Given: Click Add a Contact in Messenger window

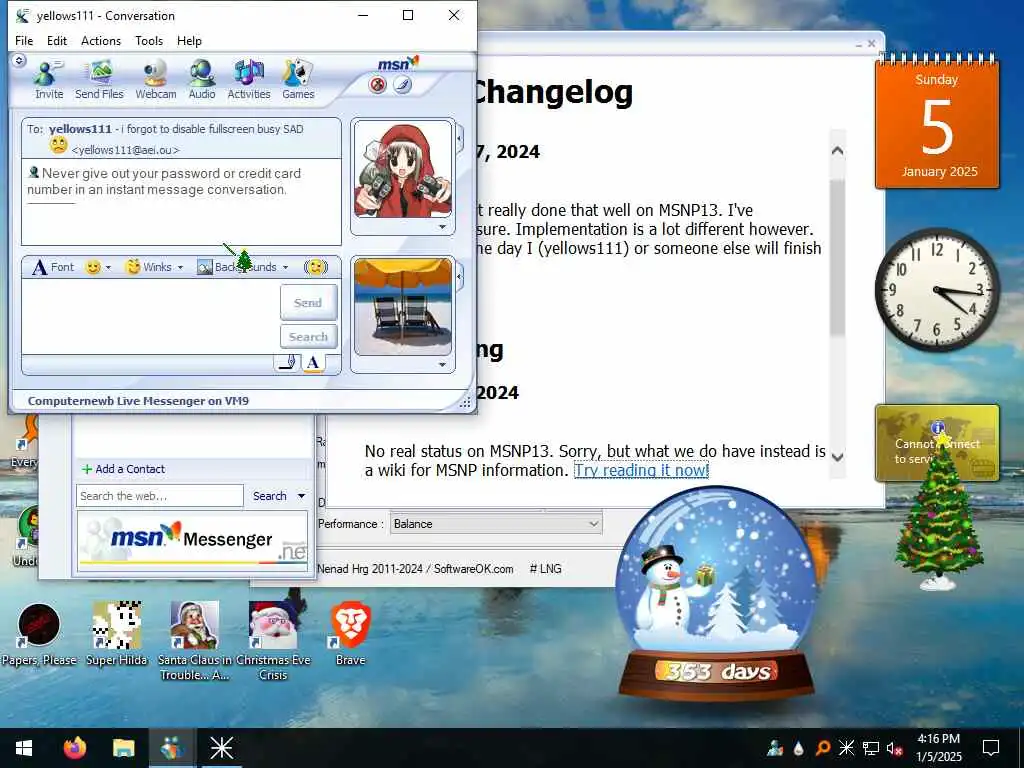Looking at the screenshot, I should click(x=123, y=469).
